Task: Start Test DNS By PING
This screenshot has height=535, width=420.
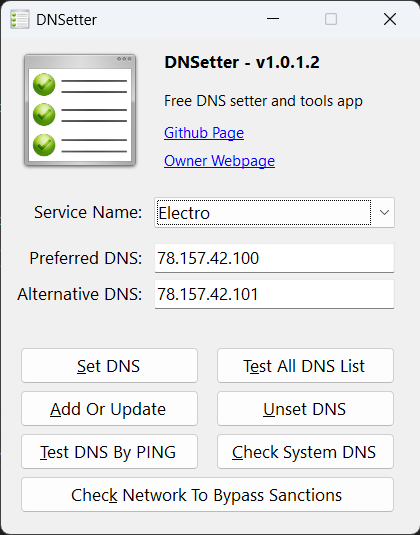Action: 110,452
